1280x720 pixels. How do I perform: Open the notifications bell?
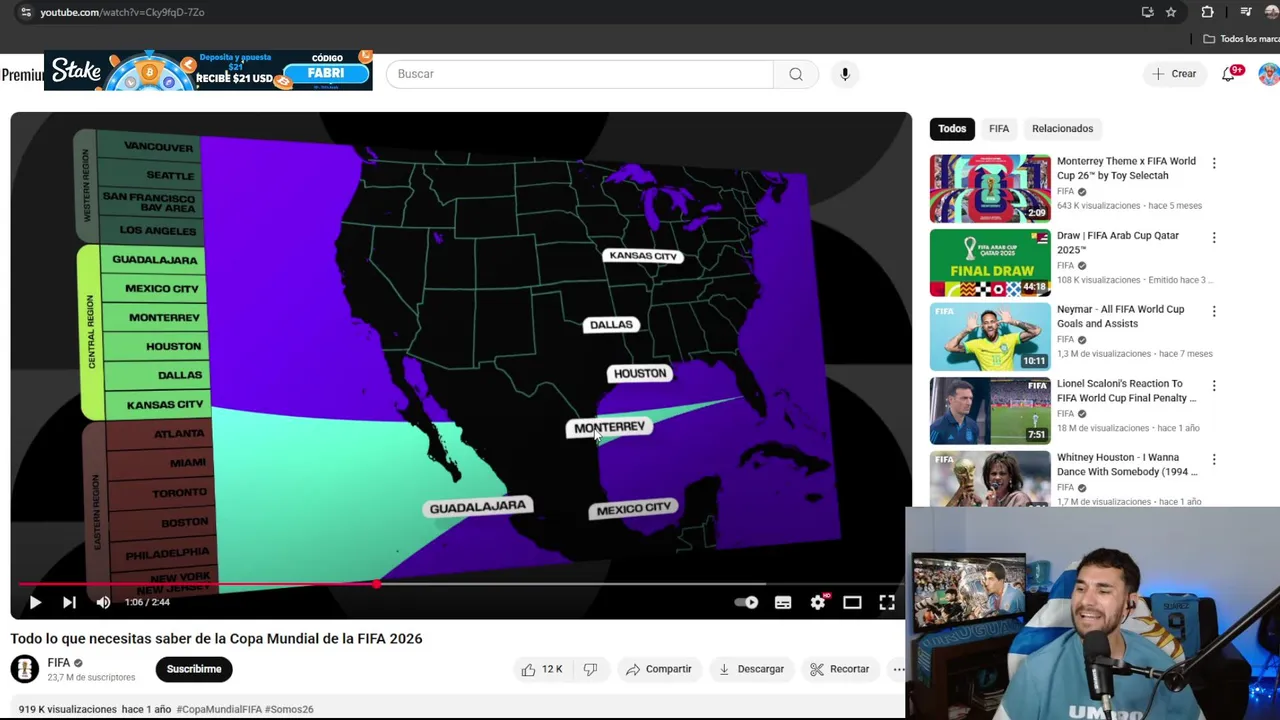pyautogui.click(x=1229, y=74)
